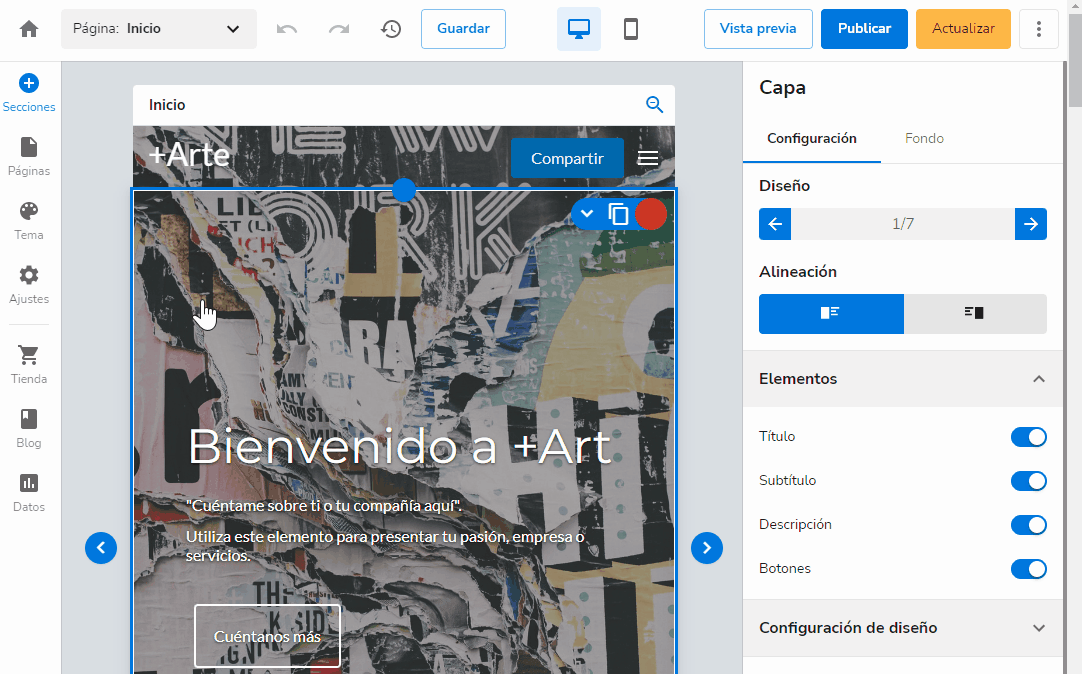Collapse the Elementos section

903,379
